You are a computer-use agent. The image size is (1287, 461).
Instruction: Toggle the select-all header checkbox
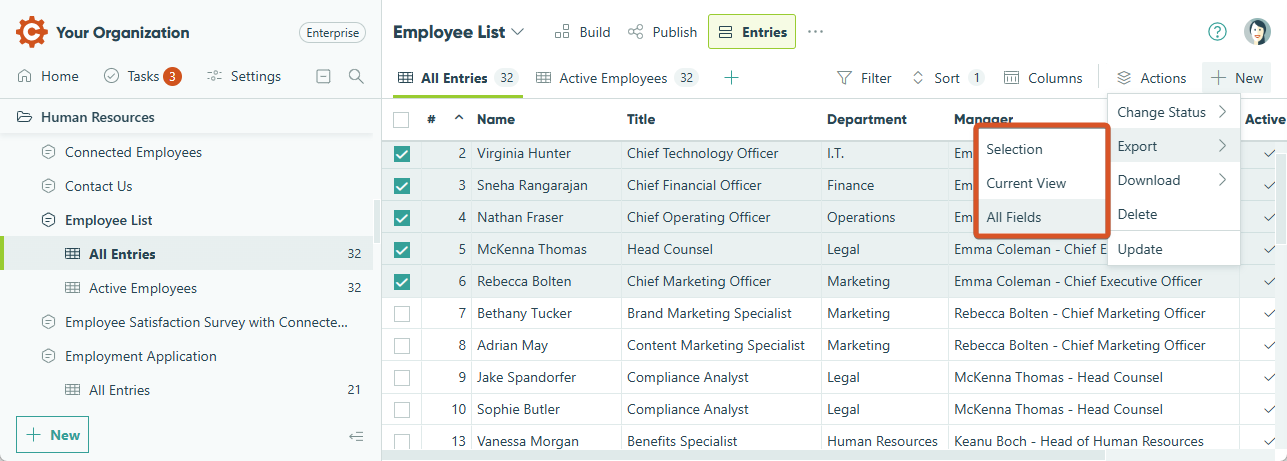(401, 120)
